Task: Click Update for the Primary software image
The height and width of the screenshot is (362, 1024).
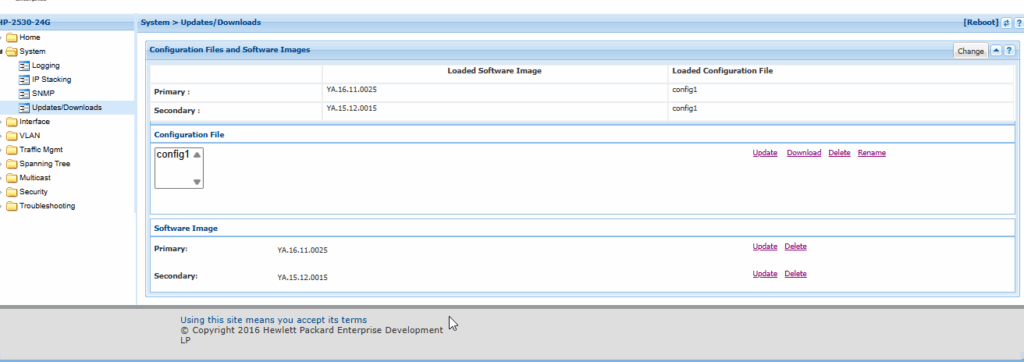Action: [765, 247]
